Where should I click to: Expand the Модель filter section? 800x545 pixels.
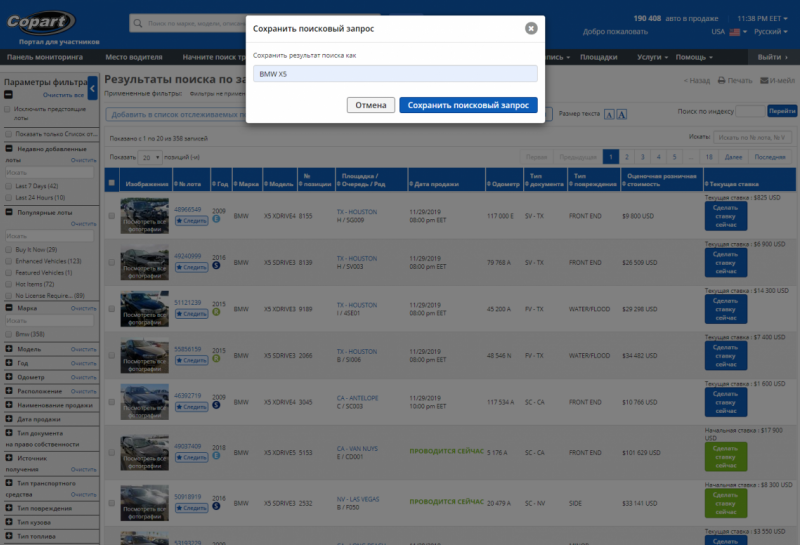(x=9, y=349)
